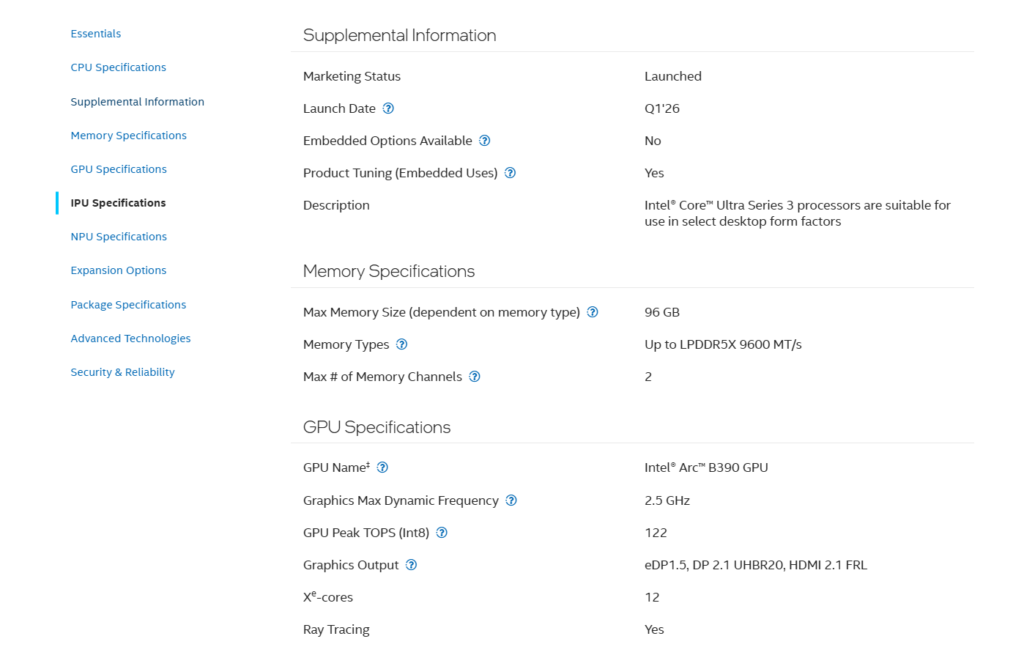Click Expansion Options in the left navigation

[118, 270]
